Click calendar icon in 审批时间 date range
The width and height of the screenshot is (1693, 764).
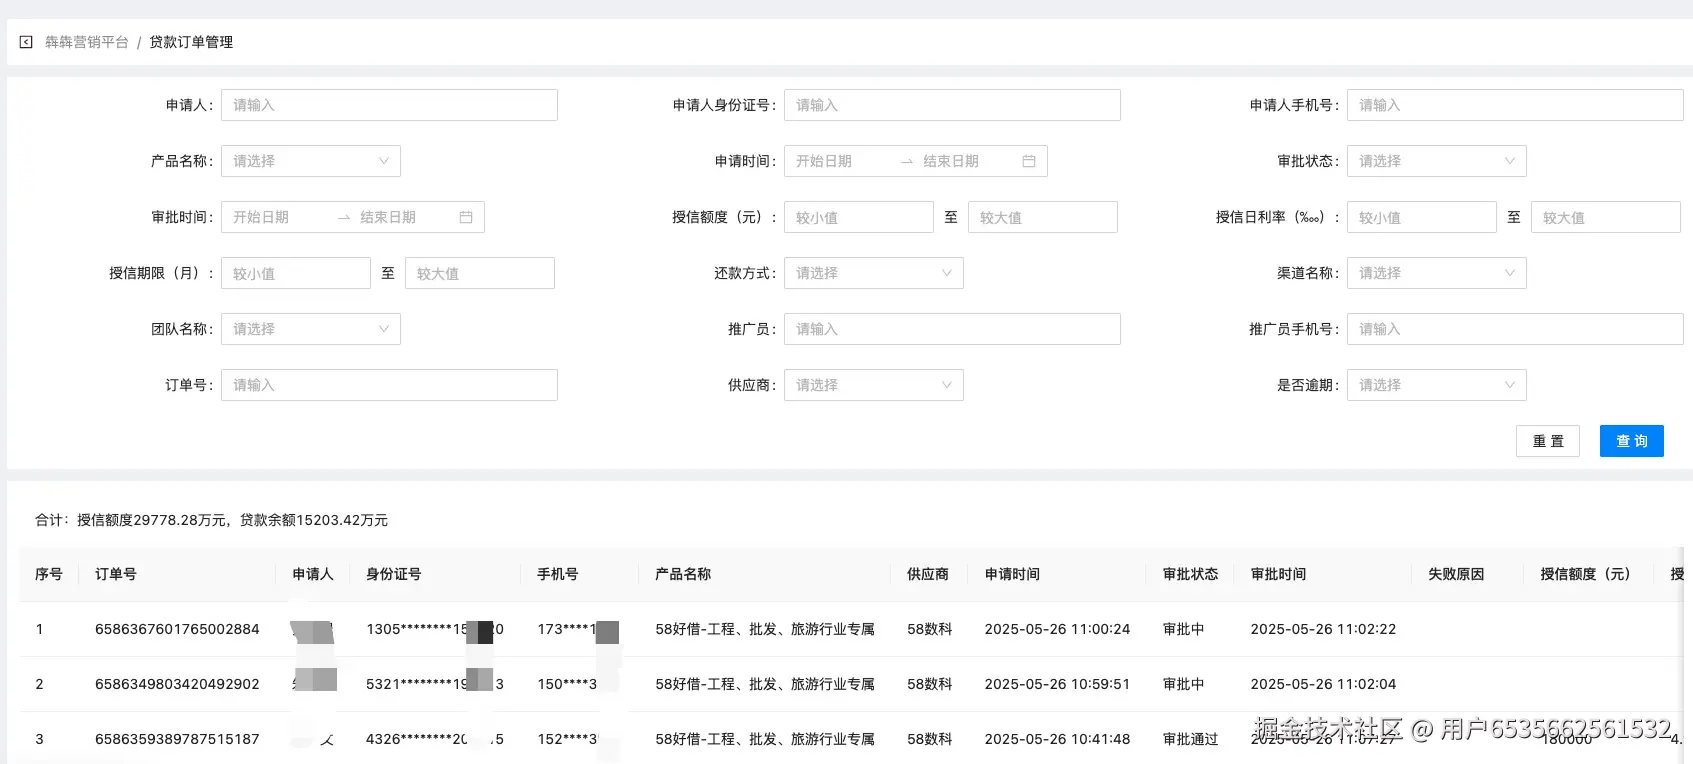(x=466, y=217)
